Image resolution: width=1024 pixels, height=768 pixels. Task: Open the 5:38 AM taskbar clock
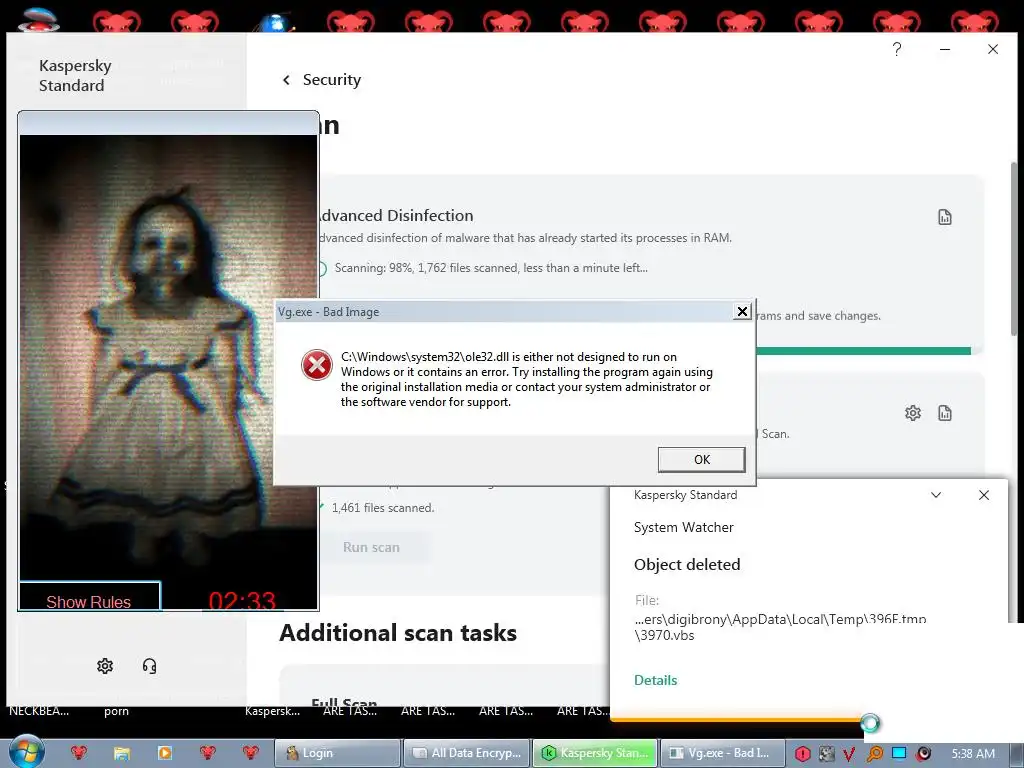973,753
